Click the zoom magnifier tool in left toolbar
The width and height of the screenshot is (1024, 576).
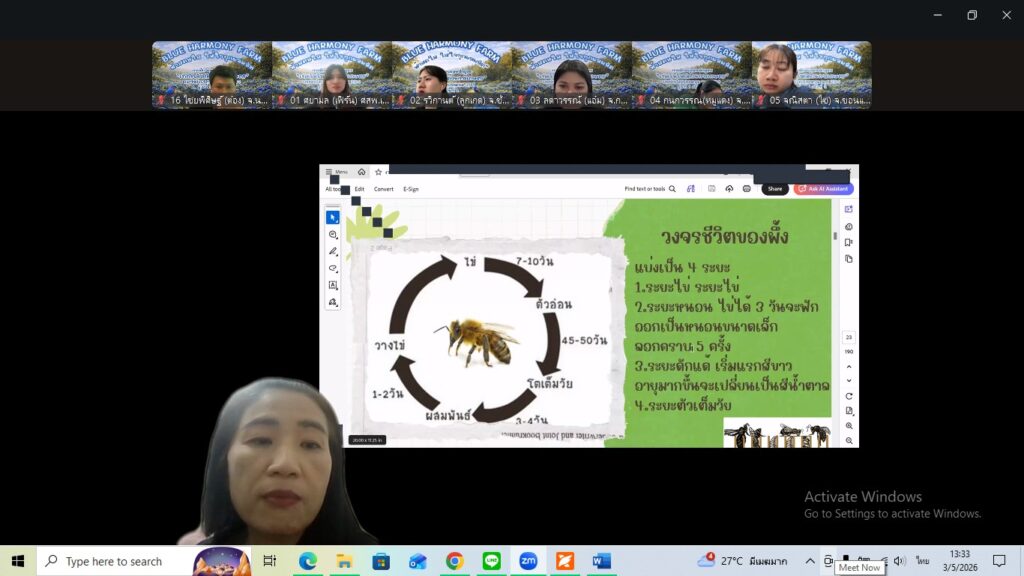click(x=333, y=234)
